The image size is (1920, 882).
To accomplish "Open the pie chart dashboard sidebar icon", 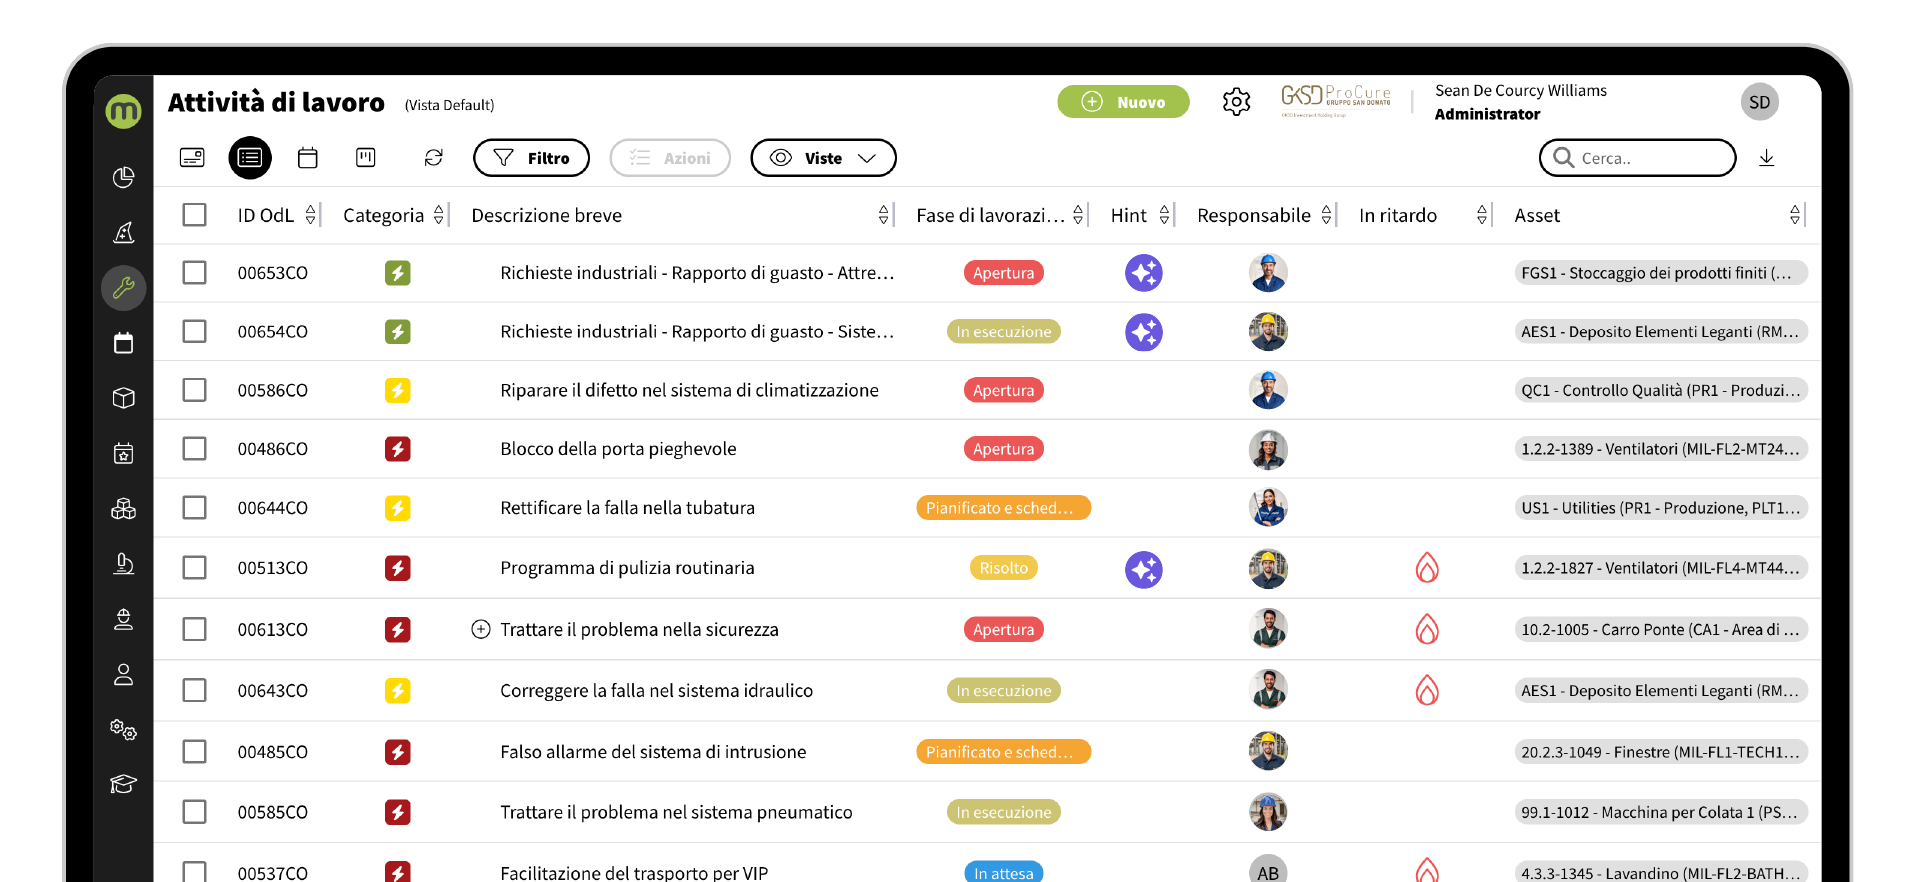I will [124, 177].
